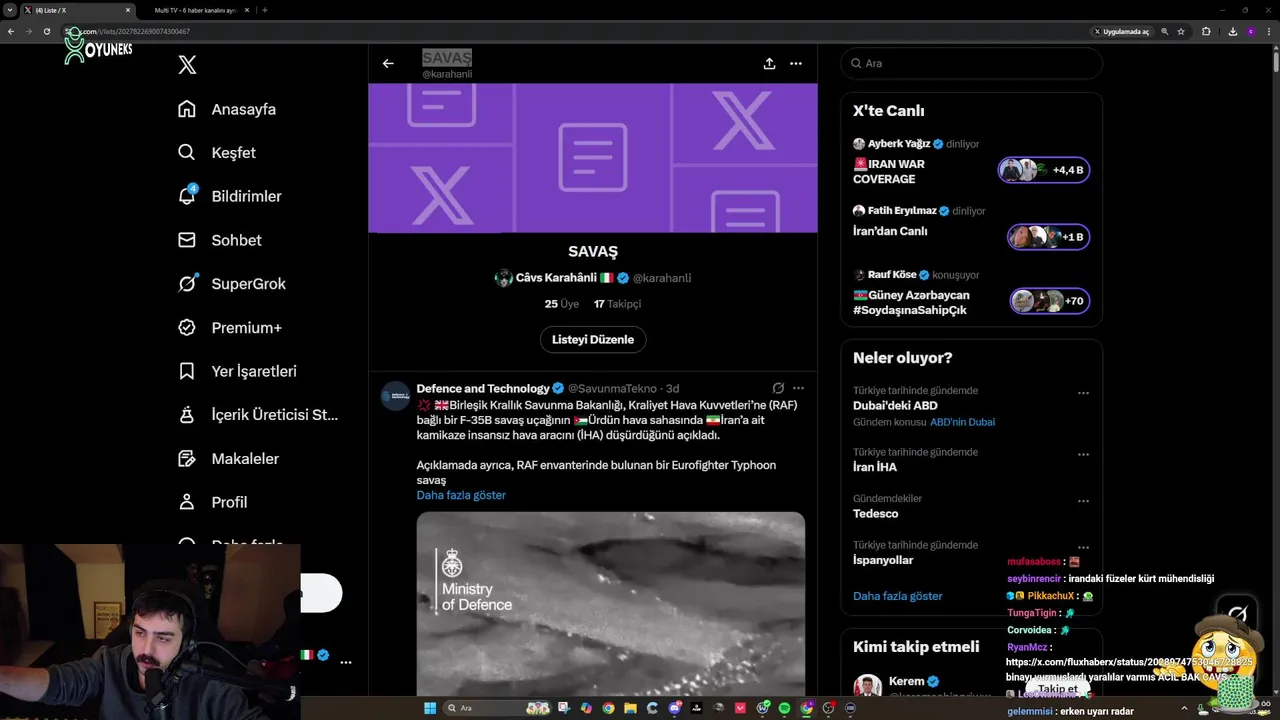Open Câvs Karahânli profile link
Viewport: 1280px width, 720px height.
pos(556,278)
